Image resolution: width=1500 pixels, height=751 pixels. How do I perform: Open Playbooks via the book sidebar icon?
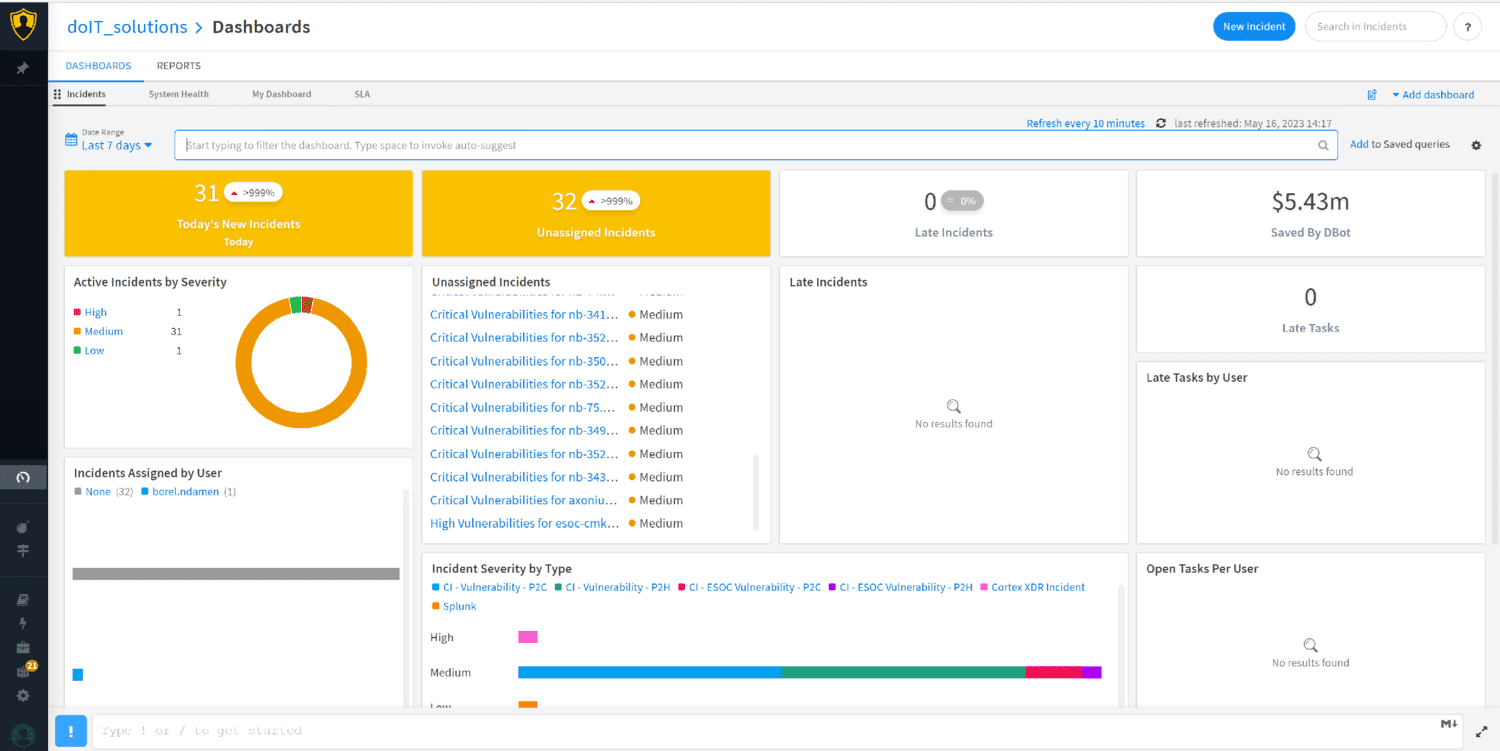click(x=23, y=600)
